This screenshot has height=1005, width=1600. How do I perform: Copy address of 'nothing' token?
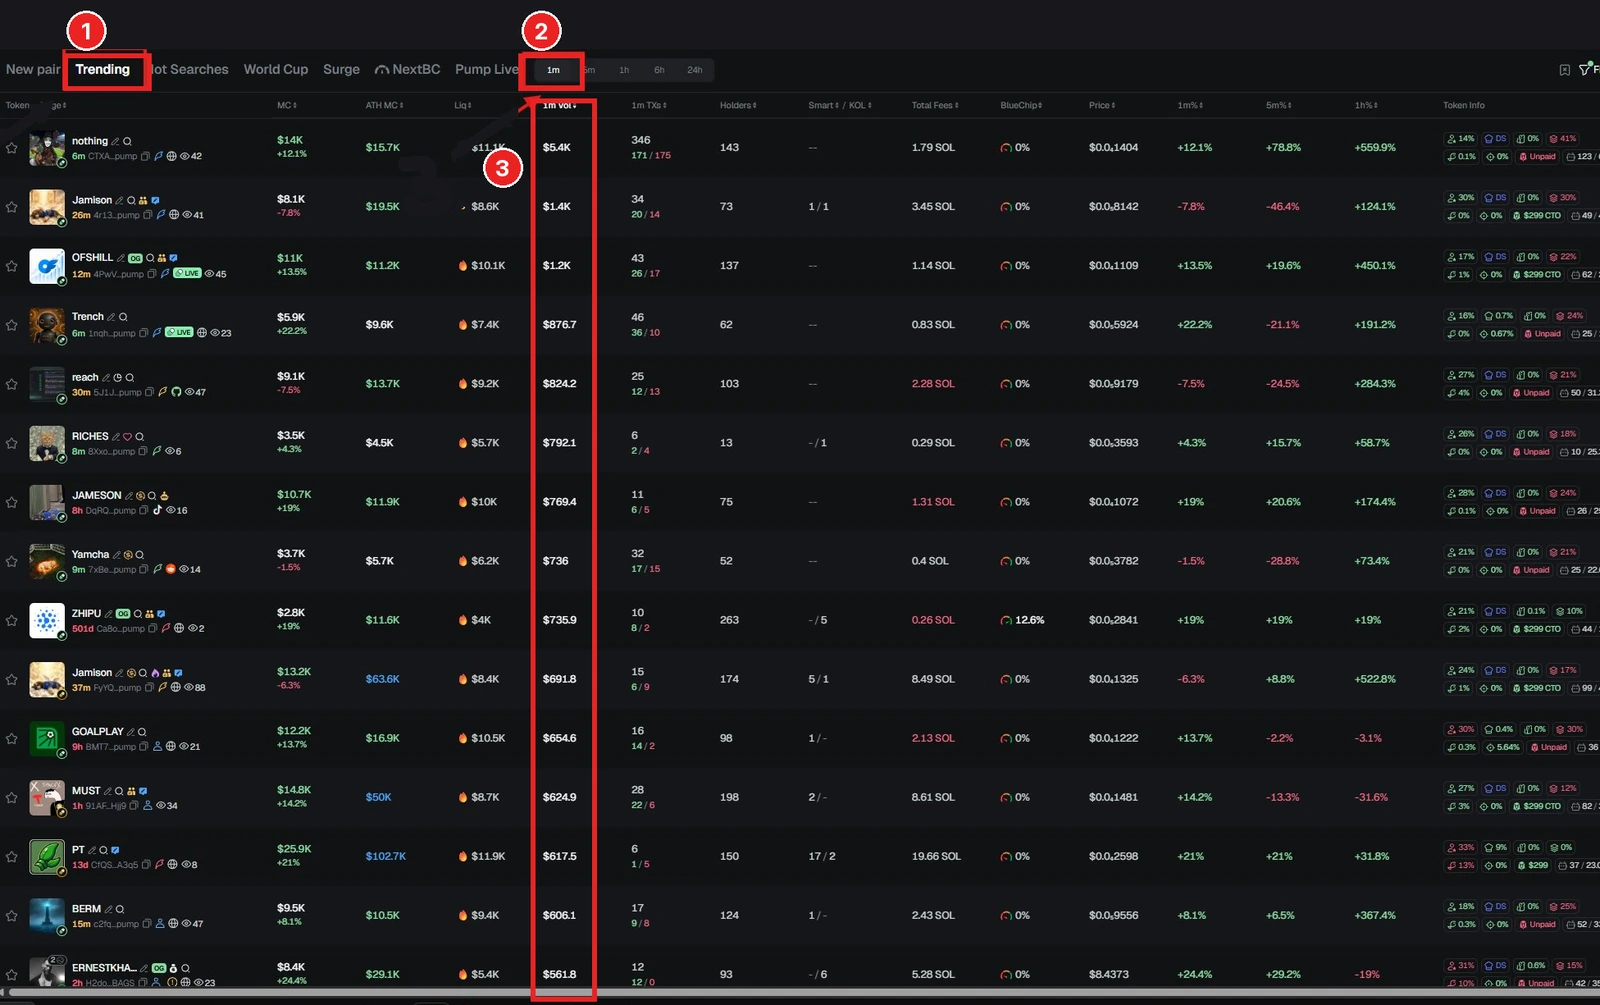146,156
